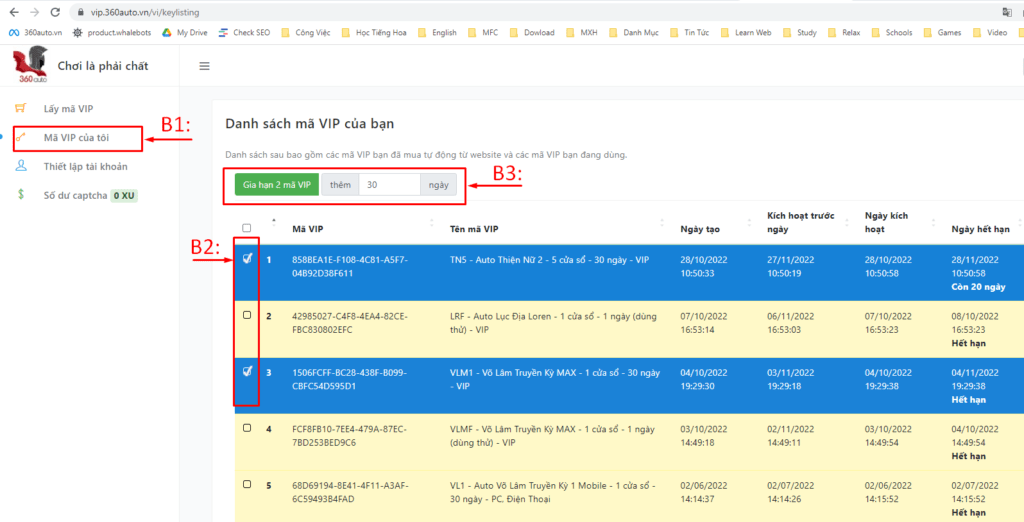Open the Check SEO bookmark
1024x522 pixels.
(246, 32)
